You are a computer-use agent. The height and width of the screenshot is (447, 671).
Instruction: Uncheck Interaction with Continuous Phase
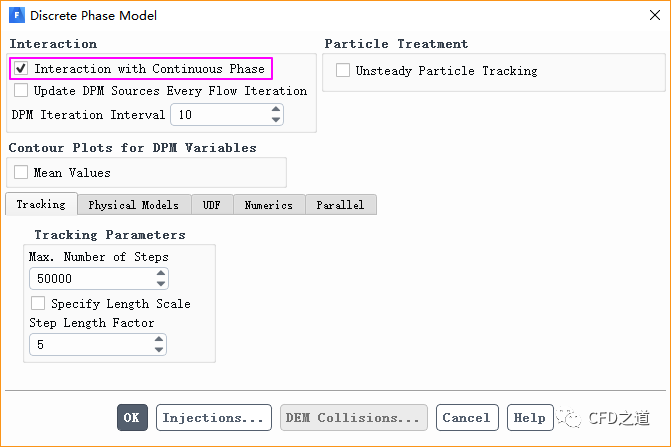pyautogui.click(x=21, y=69)
